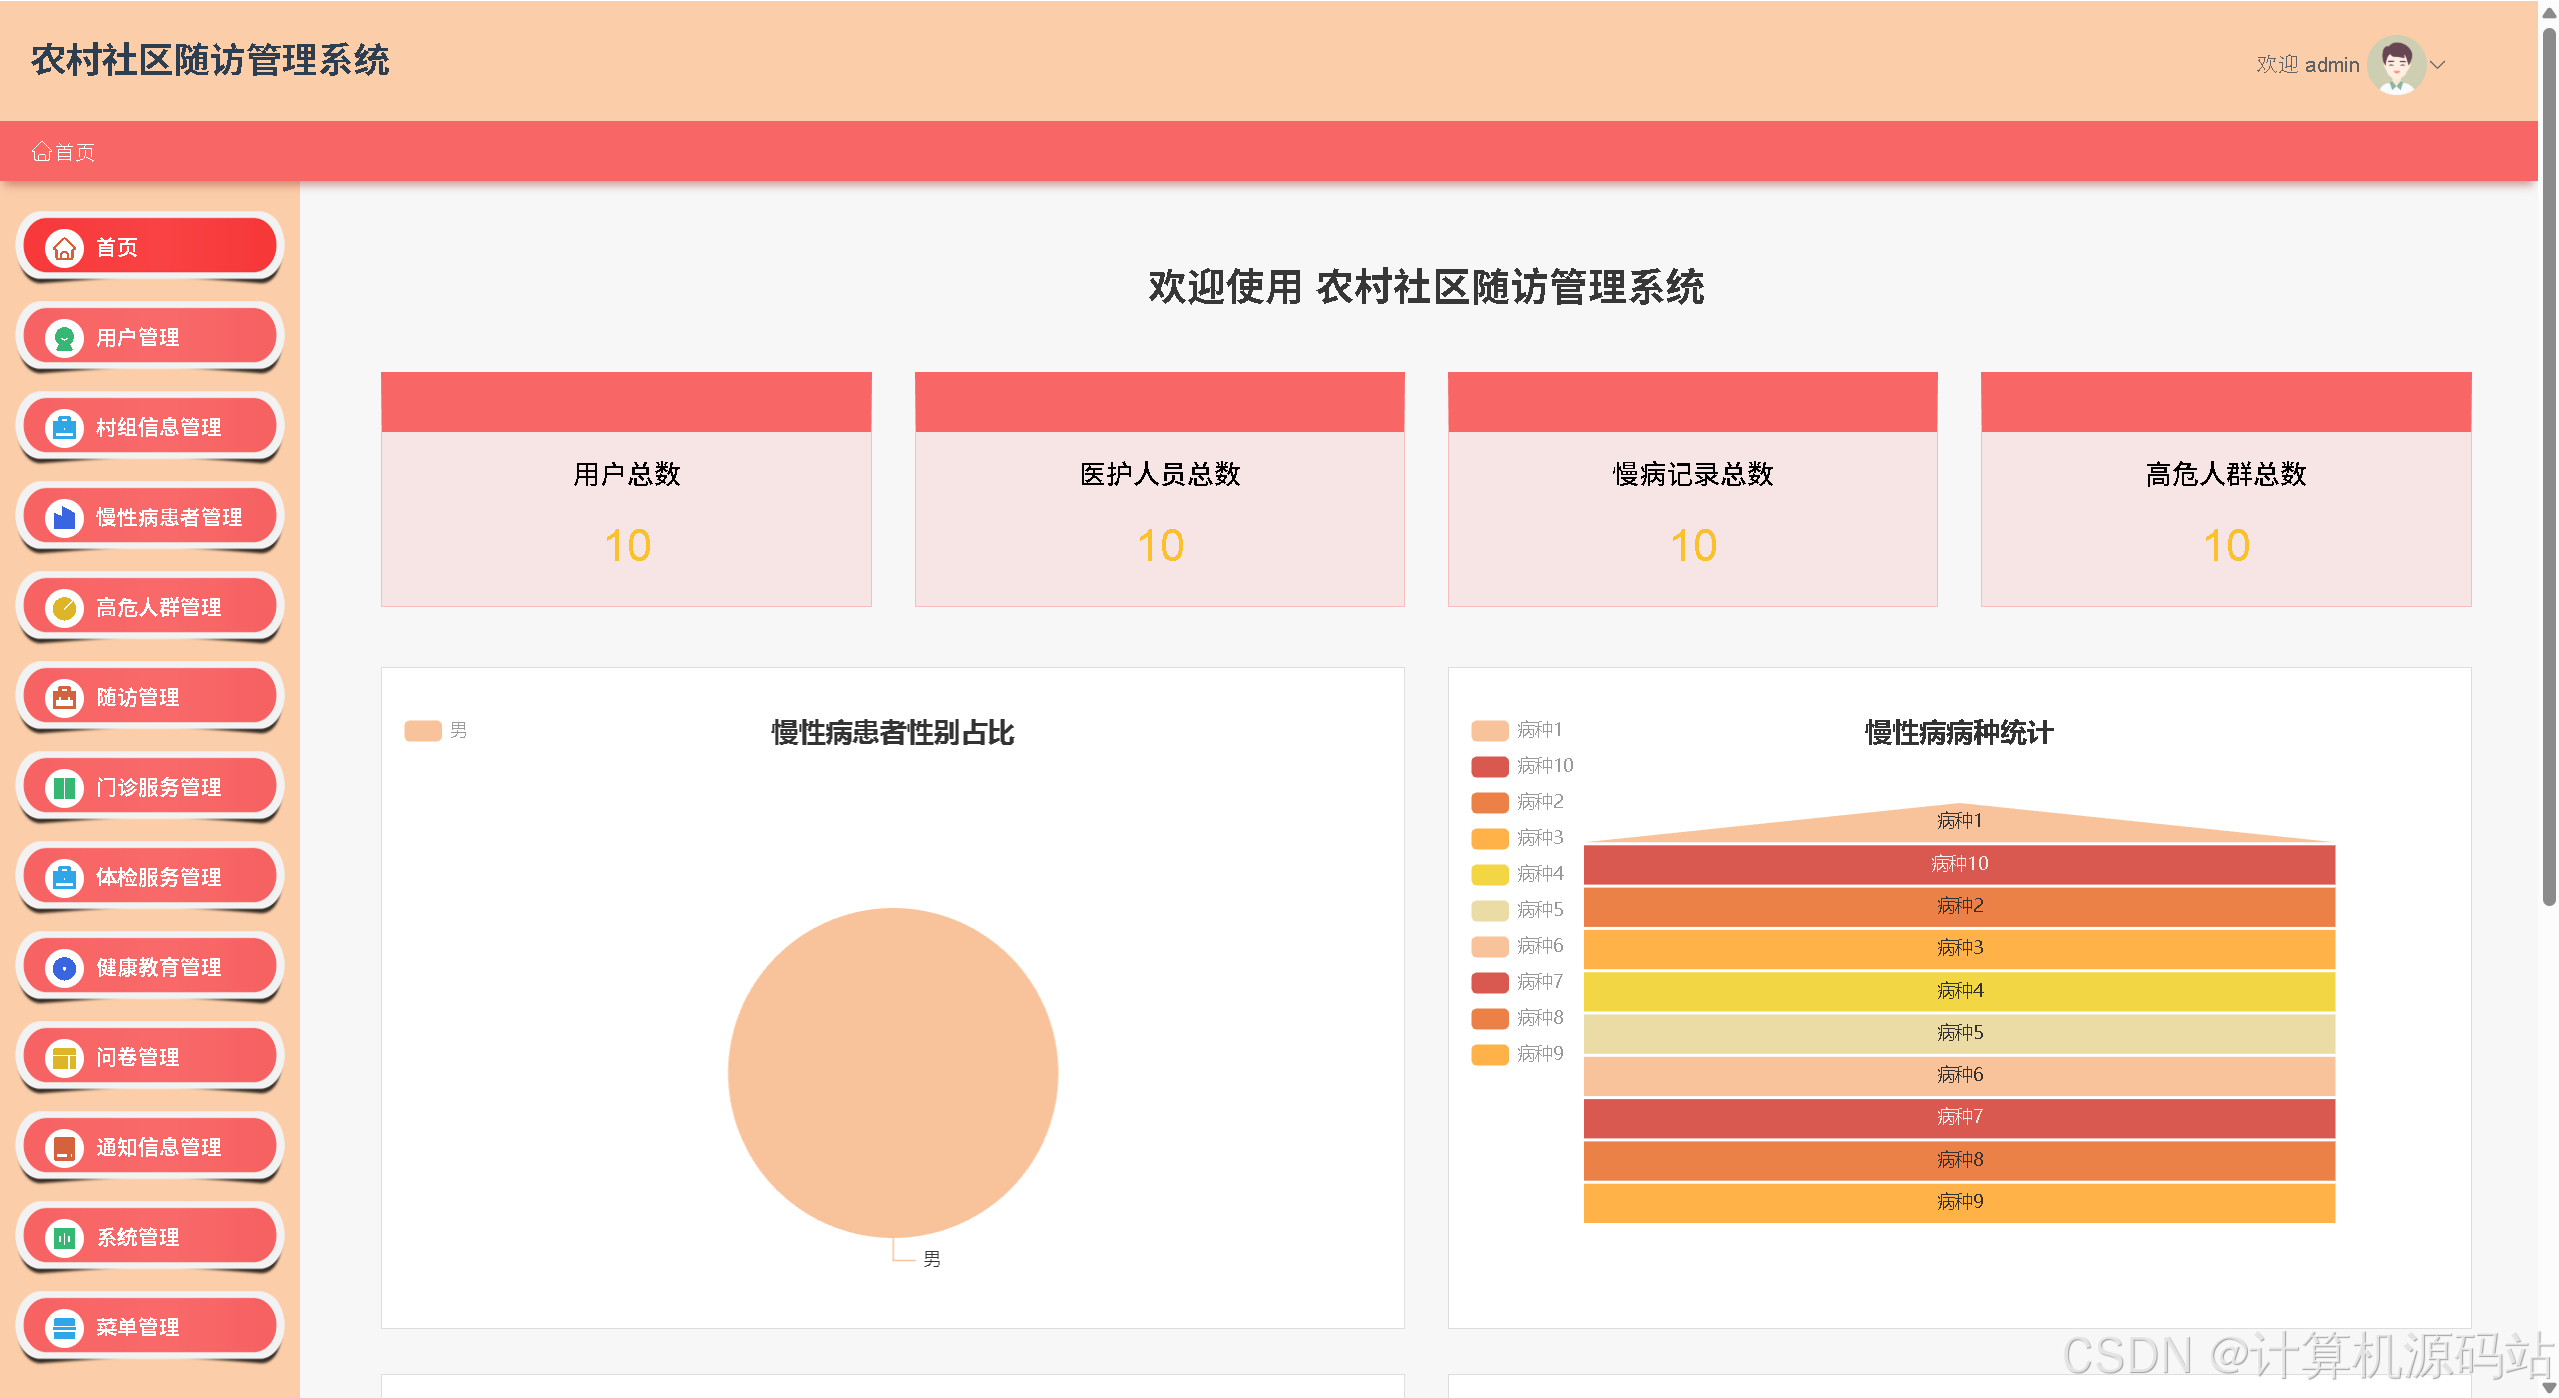Open the 健康教育管理 menu
The image size is (2559, 1398).
pyautogui.click(x=150, y=968)
